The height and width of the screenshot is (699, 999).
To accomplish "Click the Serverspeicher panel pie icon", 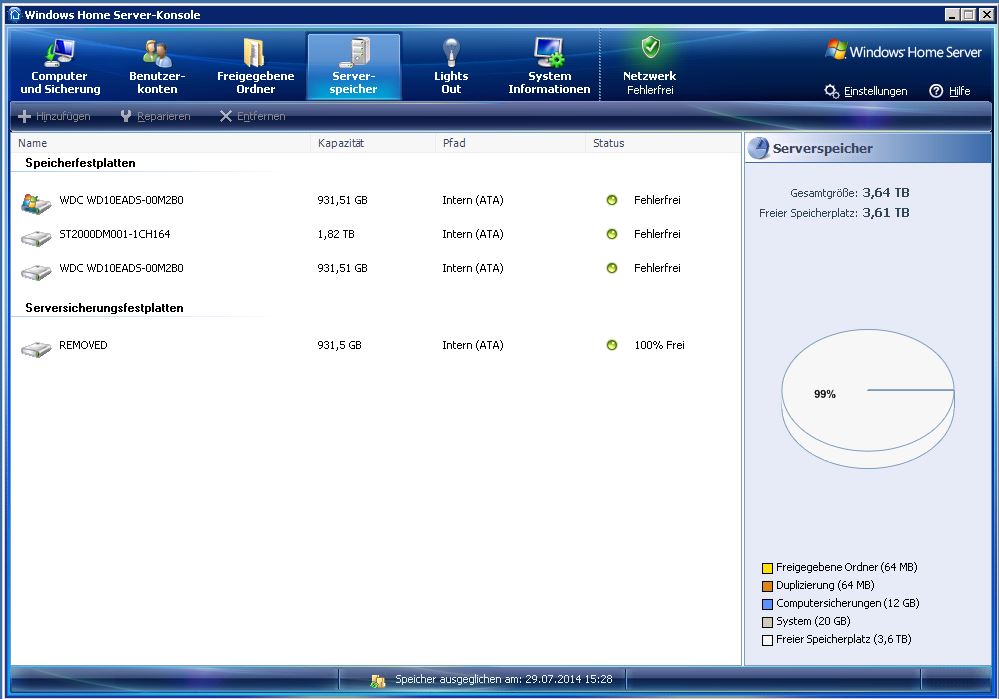I will [758, 148].
